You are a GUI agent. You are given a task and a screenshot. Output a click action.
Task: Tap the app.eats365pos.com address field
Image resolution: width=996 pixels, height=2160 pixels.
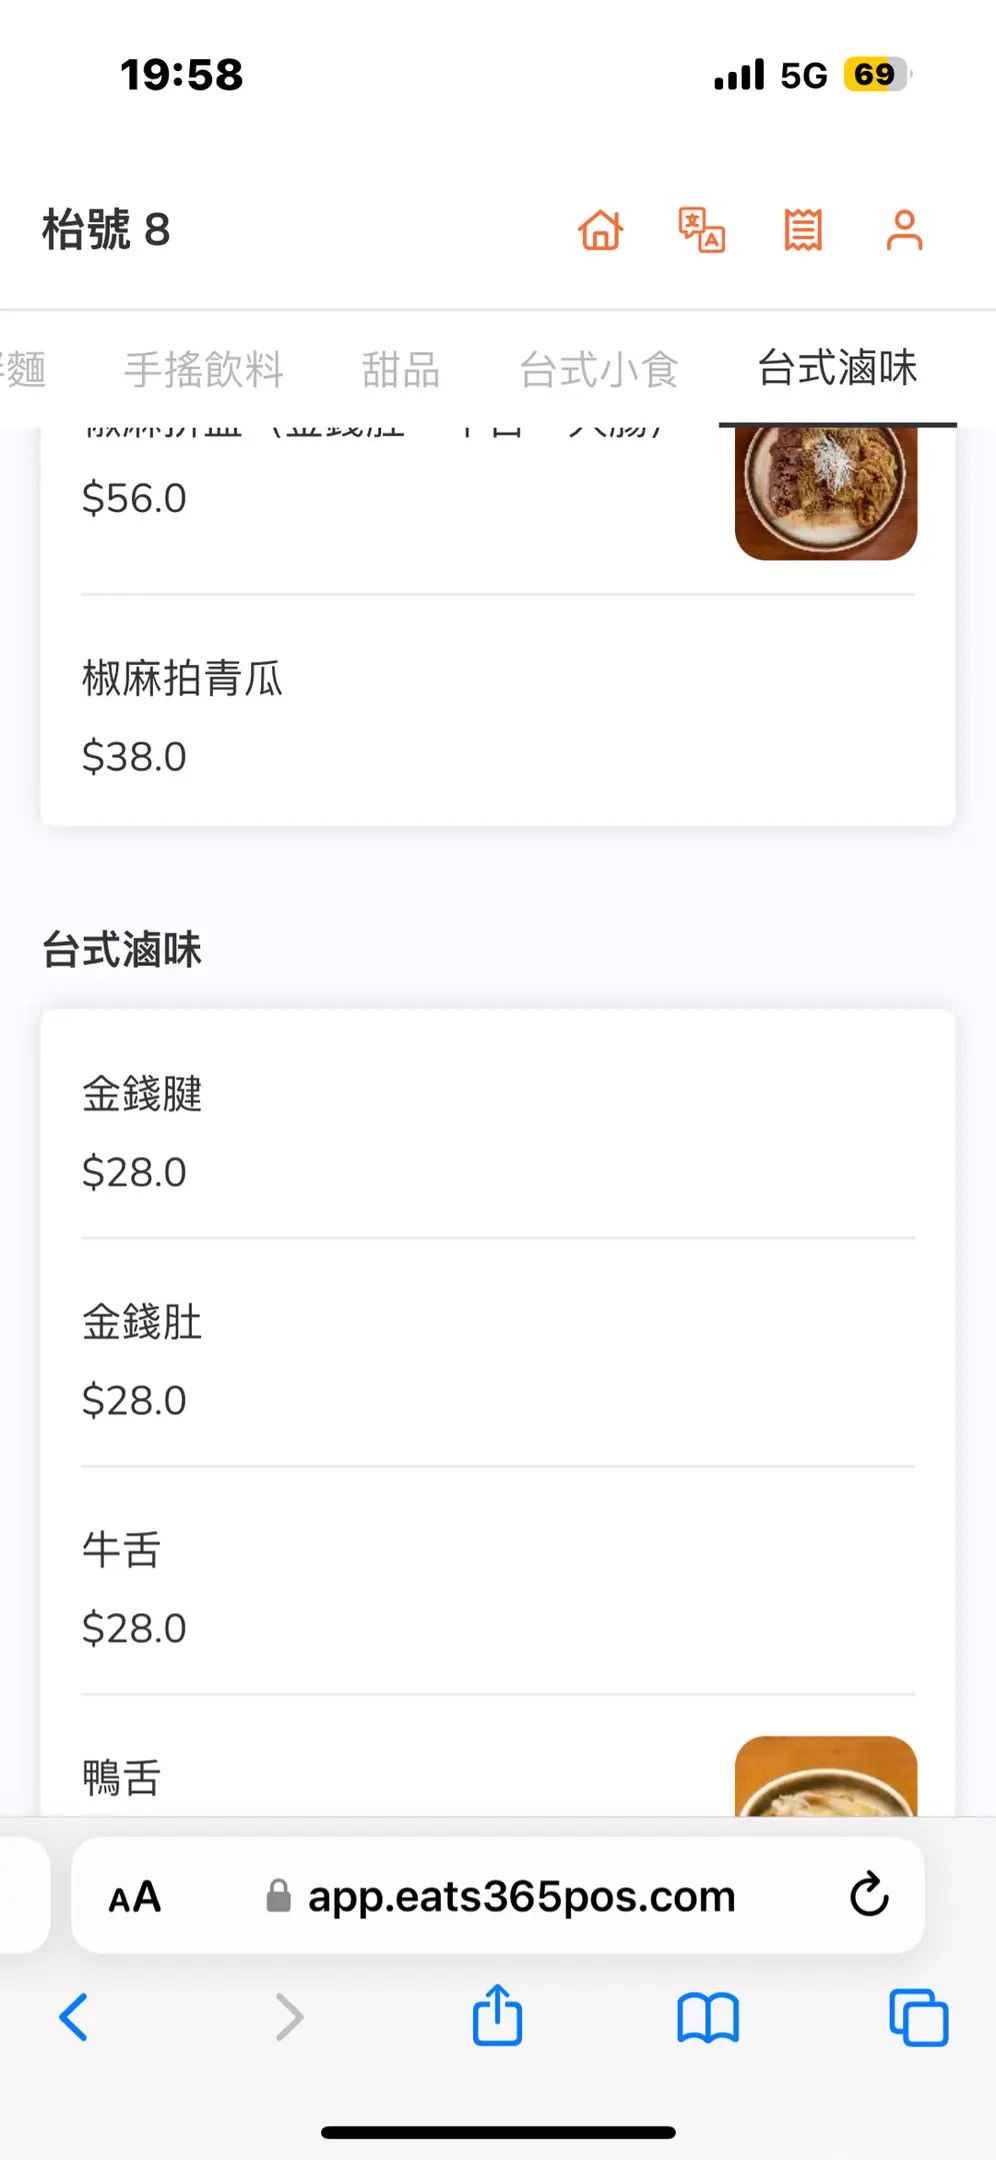click(x=521, y=1896)
